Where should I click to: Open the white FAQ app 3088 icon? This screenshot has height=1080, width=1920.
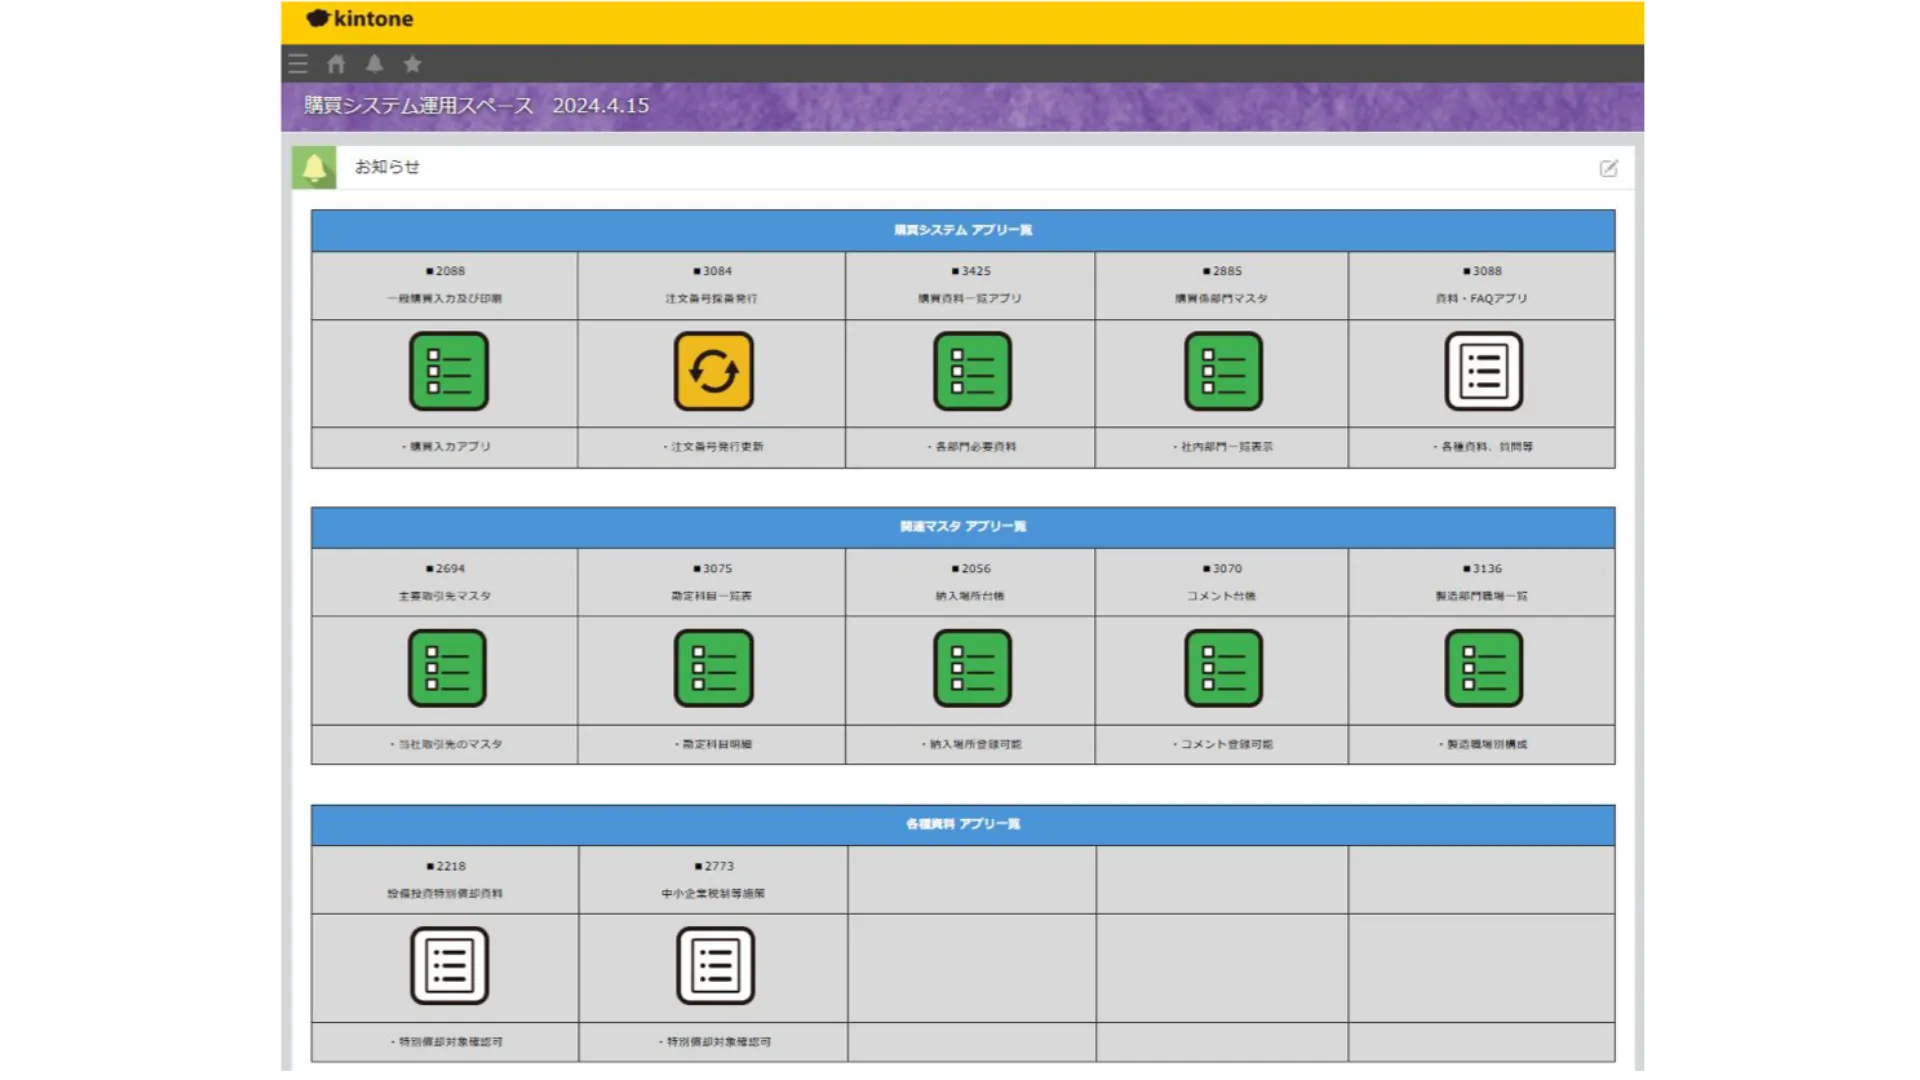[x=1483, y=371]
